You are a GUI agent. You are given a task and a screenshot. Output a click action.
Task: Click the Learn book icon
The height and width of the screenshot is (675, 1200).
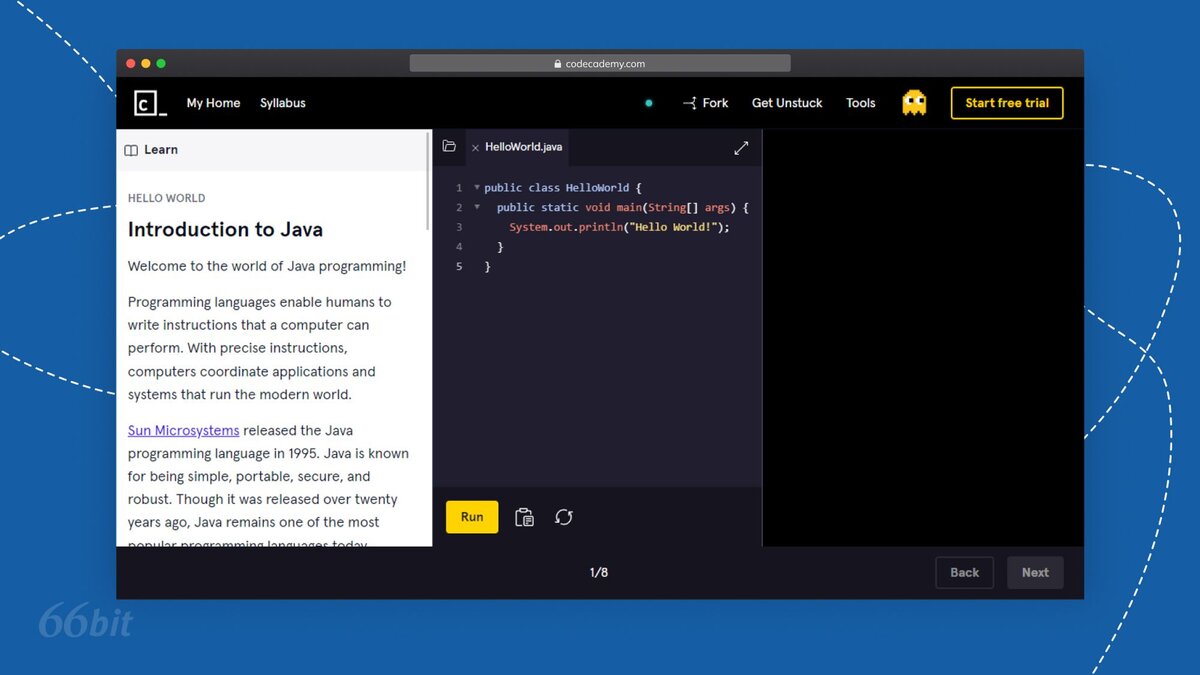tap(131, 150)
